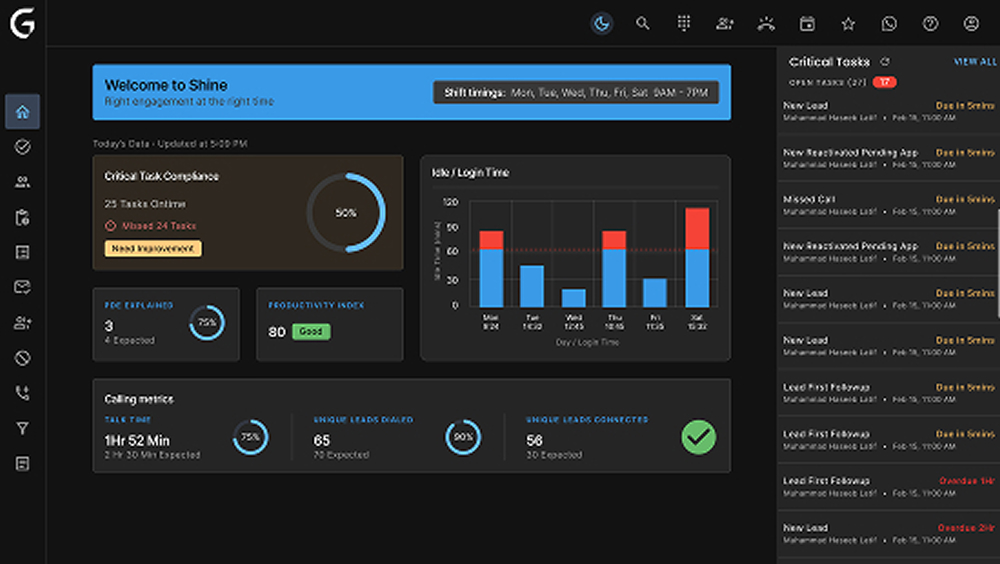Open the blocked circle icon in sidebar
Viewport: 1000px width, 564px height.
[x=22, y=358]
